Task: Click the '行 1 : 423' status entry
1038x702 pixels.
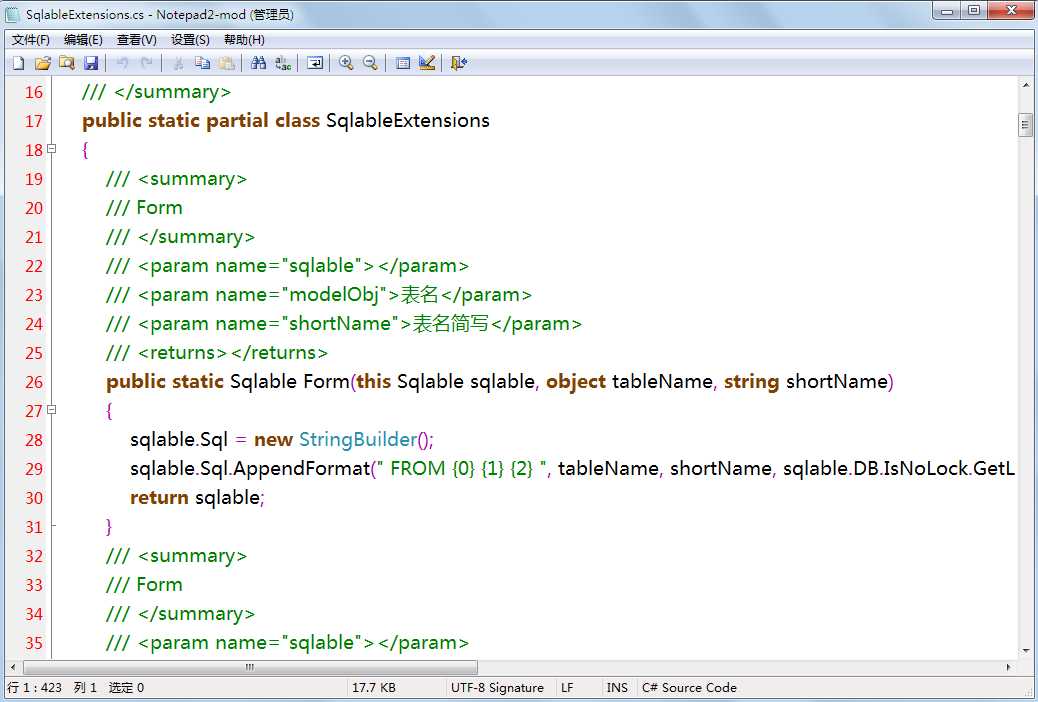Action: (x=34, y=687)
